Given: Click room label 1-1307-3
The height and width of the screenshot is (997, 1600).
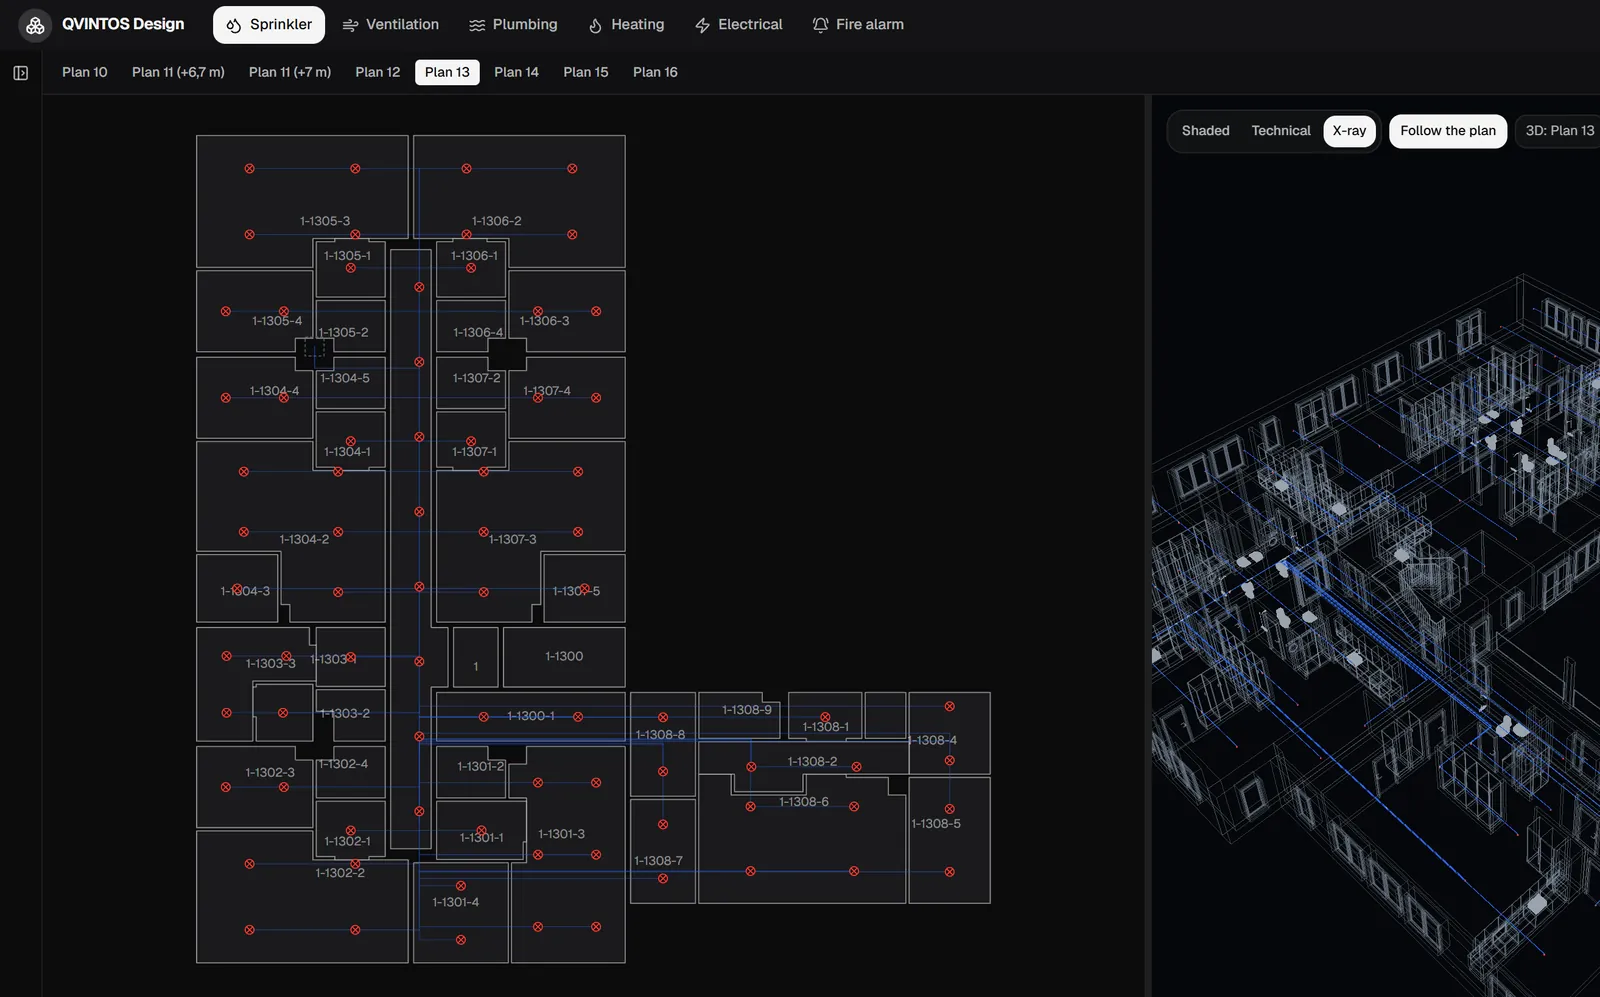Looking at the screenshot, I should point(513,539).
